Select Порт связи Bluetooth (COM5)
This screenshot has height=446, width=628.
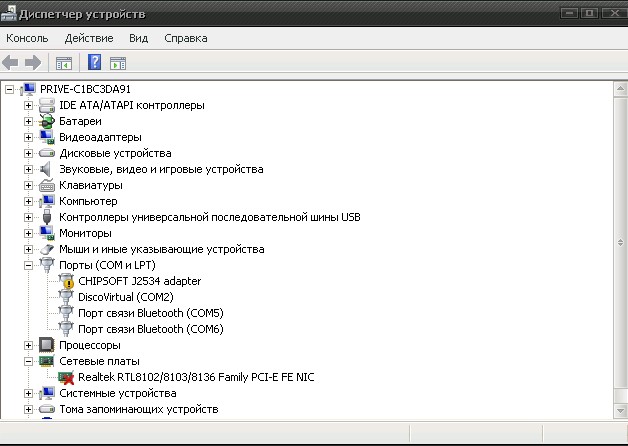(150, 313)
